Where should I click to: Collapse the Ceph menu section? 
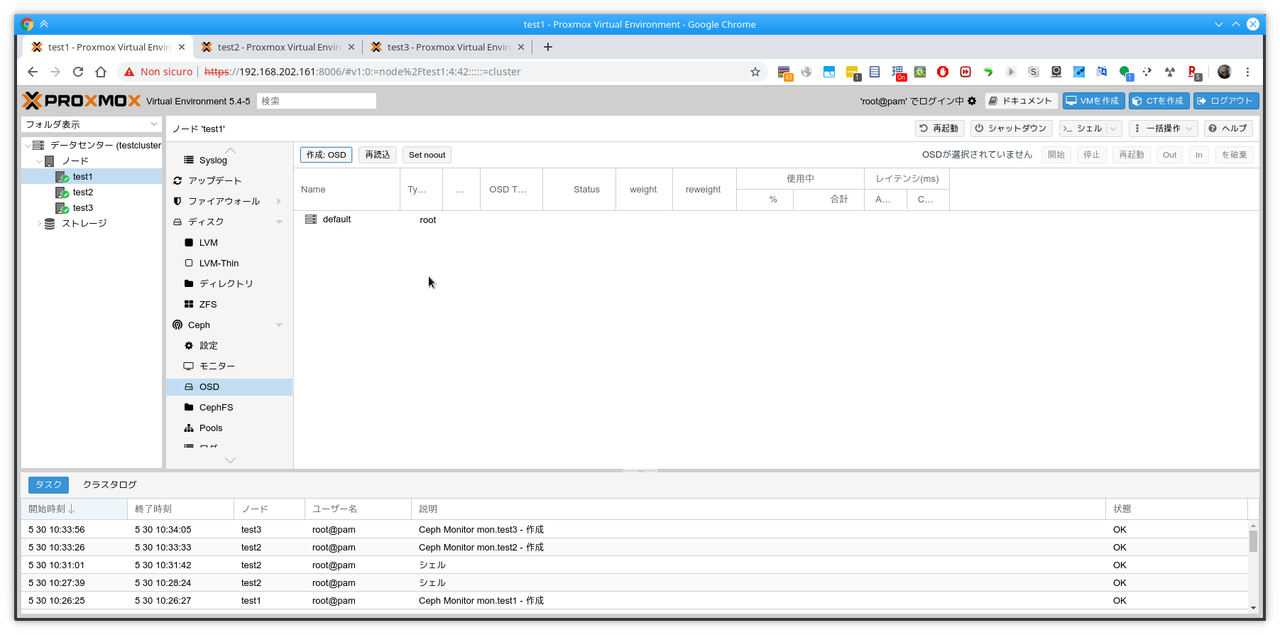click(x=279, y=325)
